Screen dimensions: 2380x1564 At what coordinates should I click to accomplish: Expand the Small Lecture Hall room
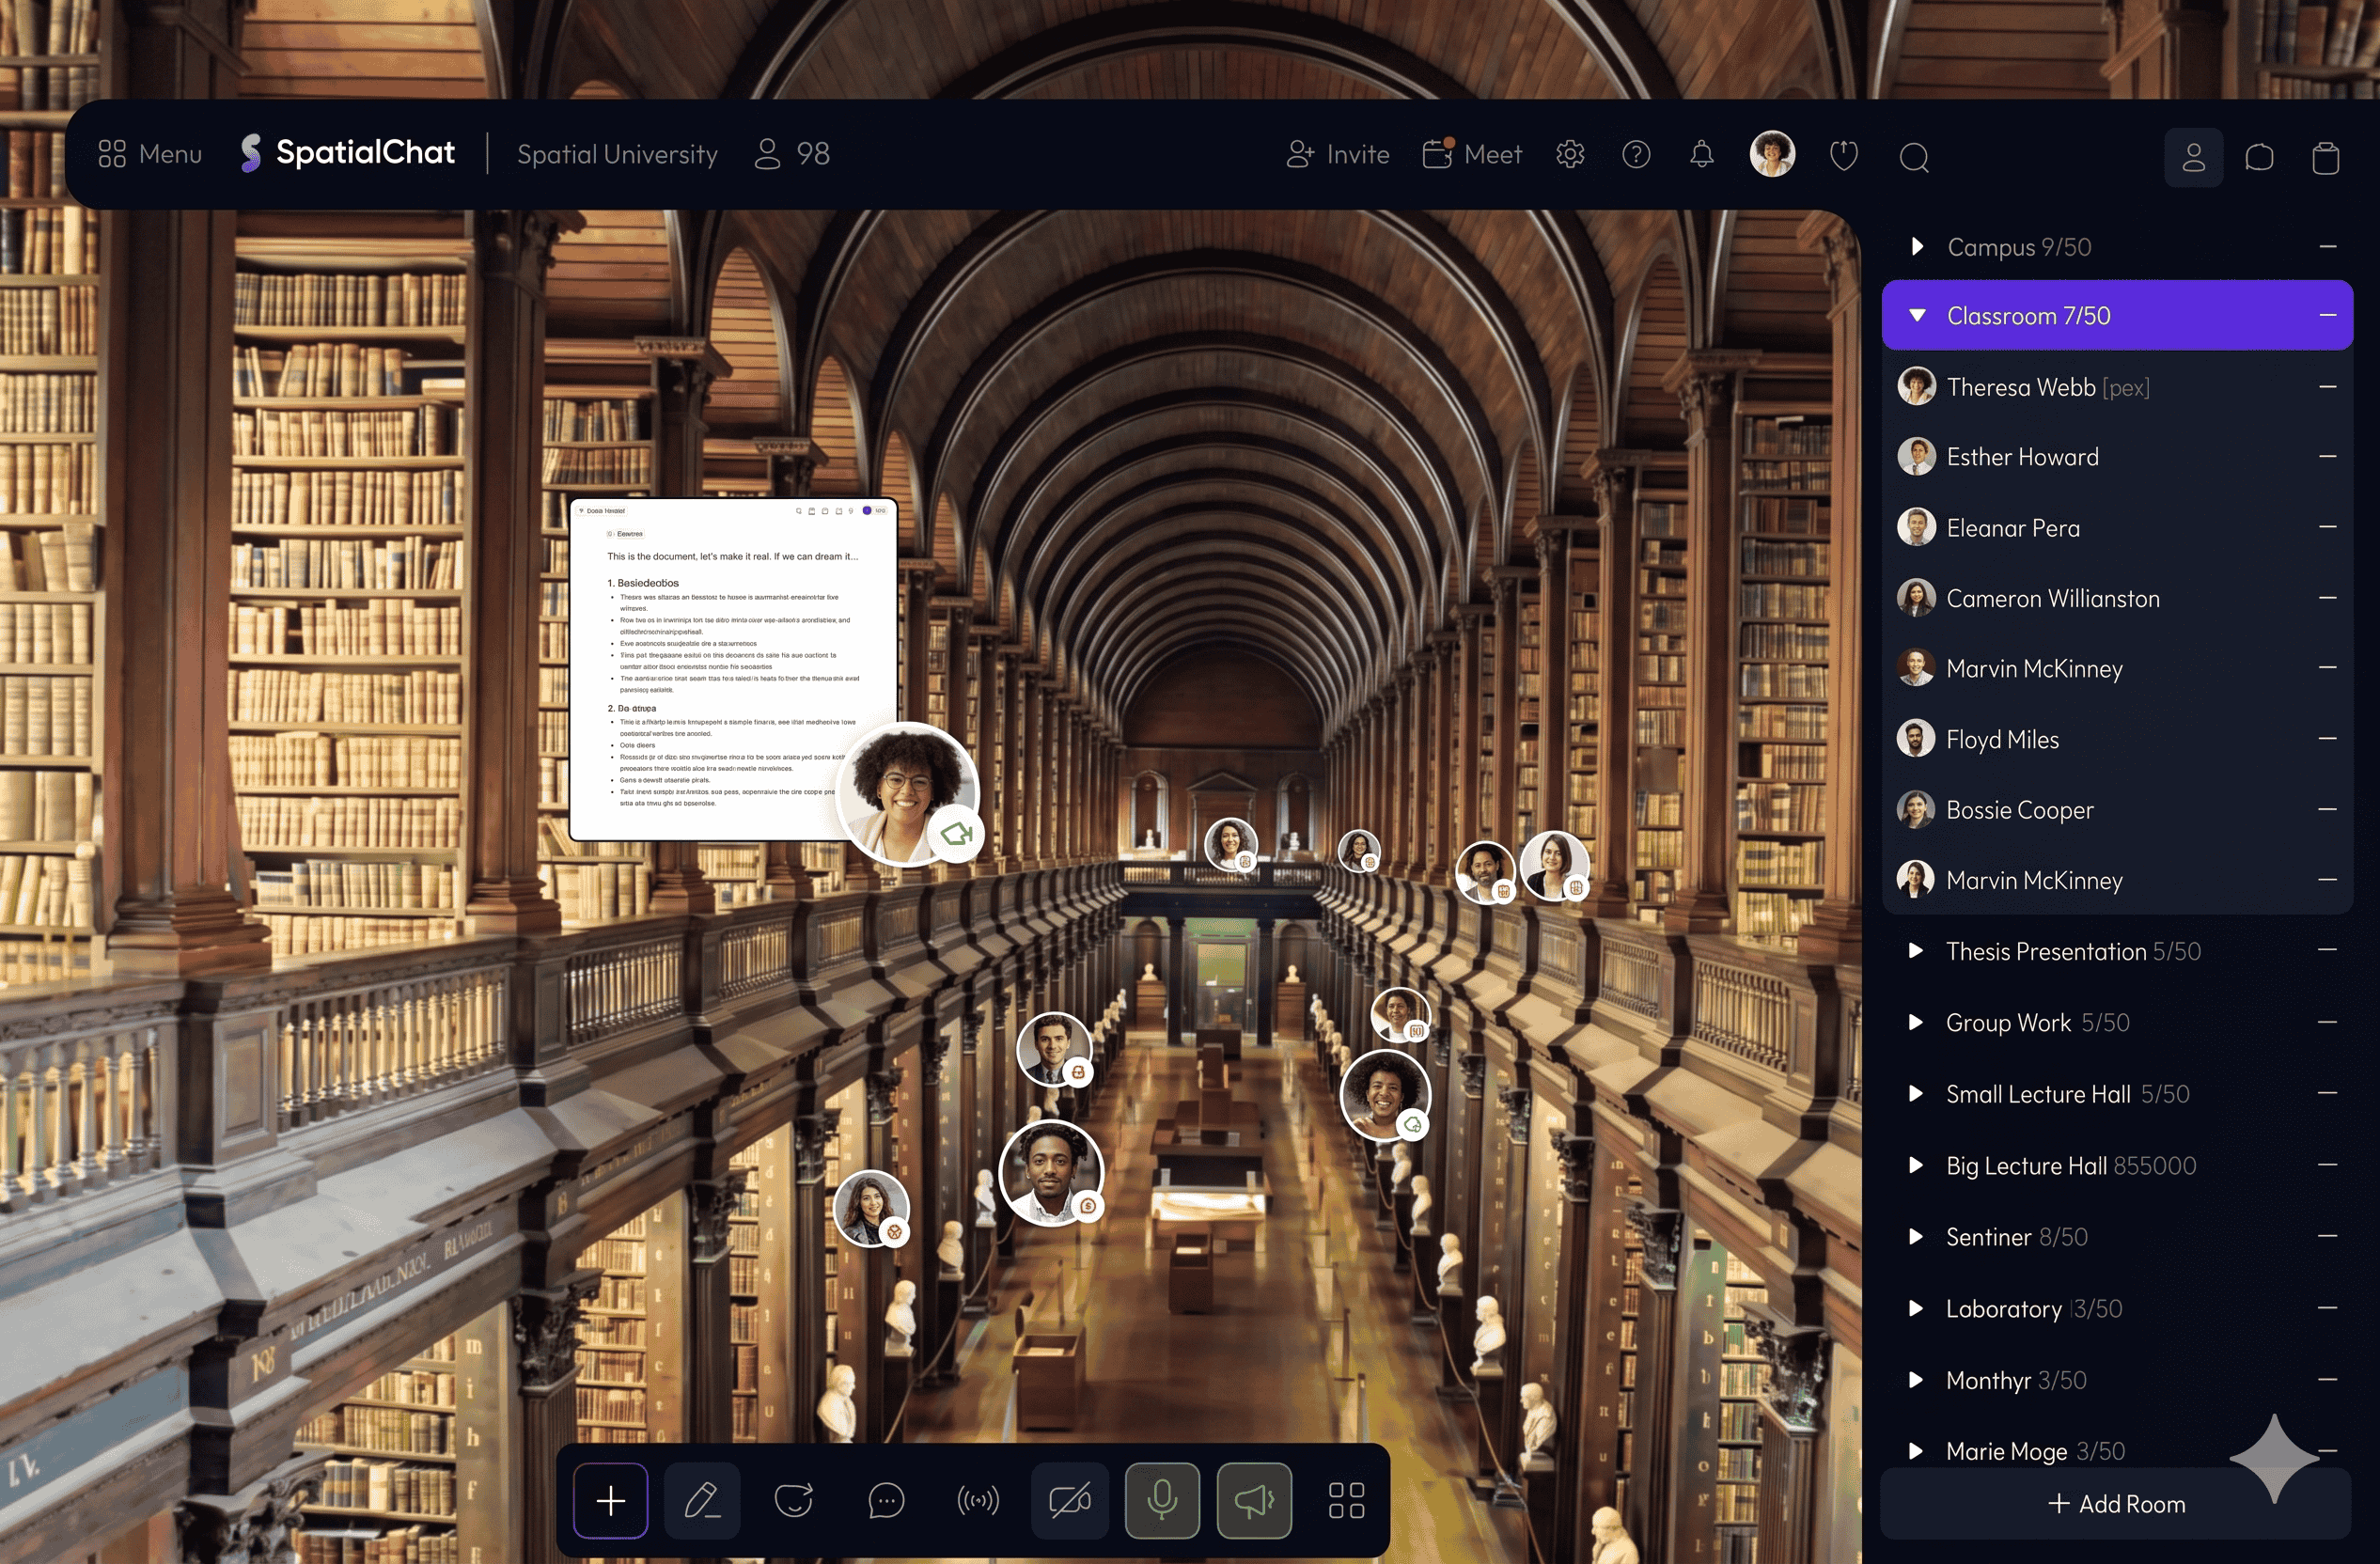(1915, 1093)
